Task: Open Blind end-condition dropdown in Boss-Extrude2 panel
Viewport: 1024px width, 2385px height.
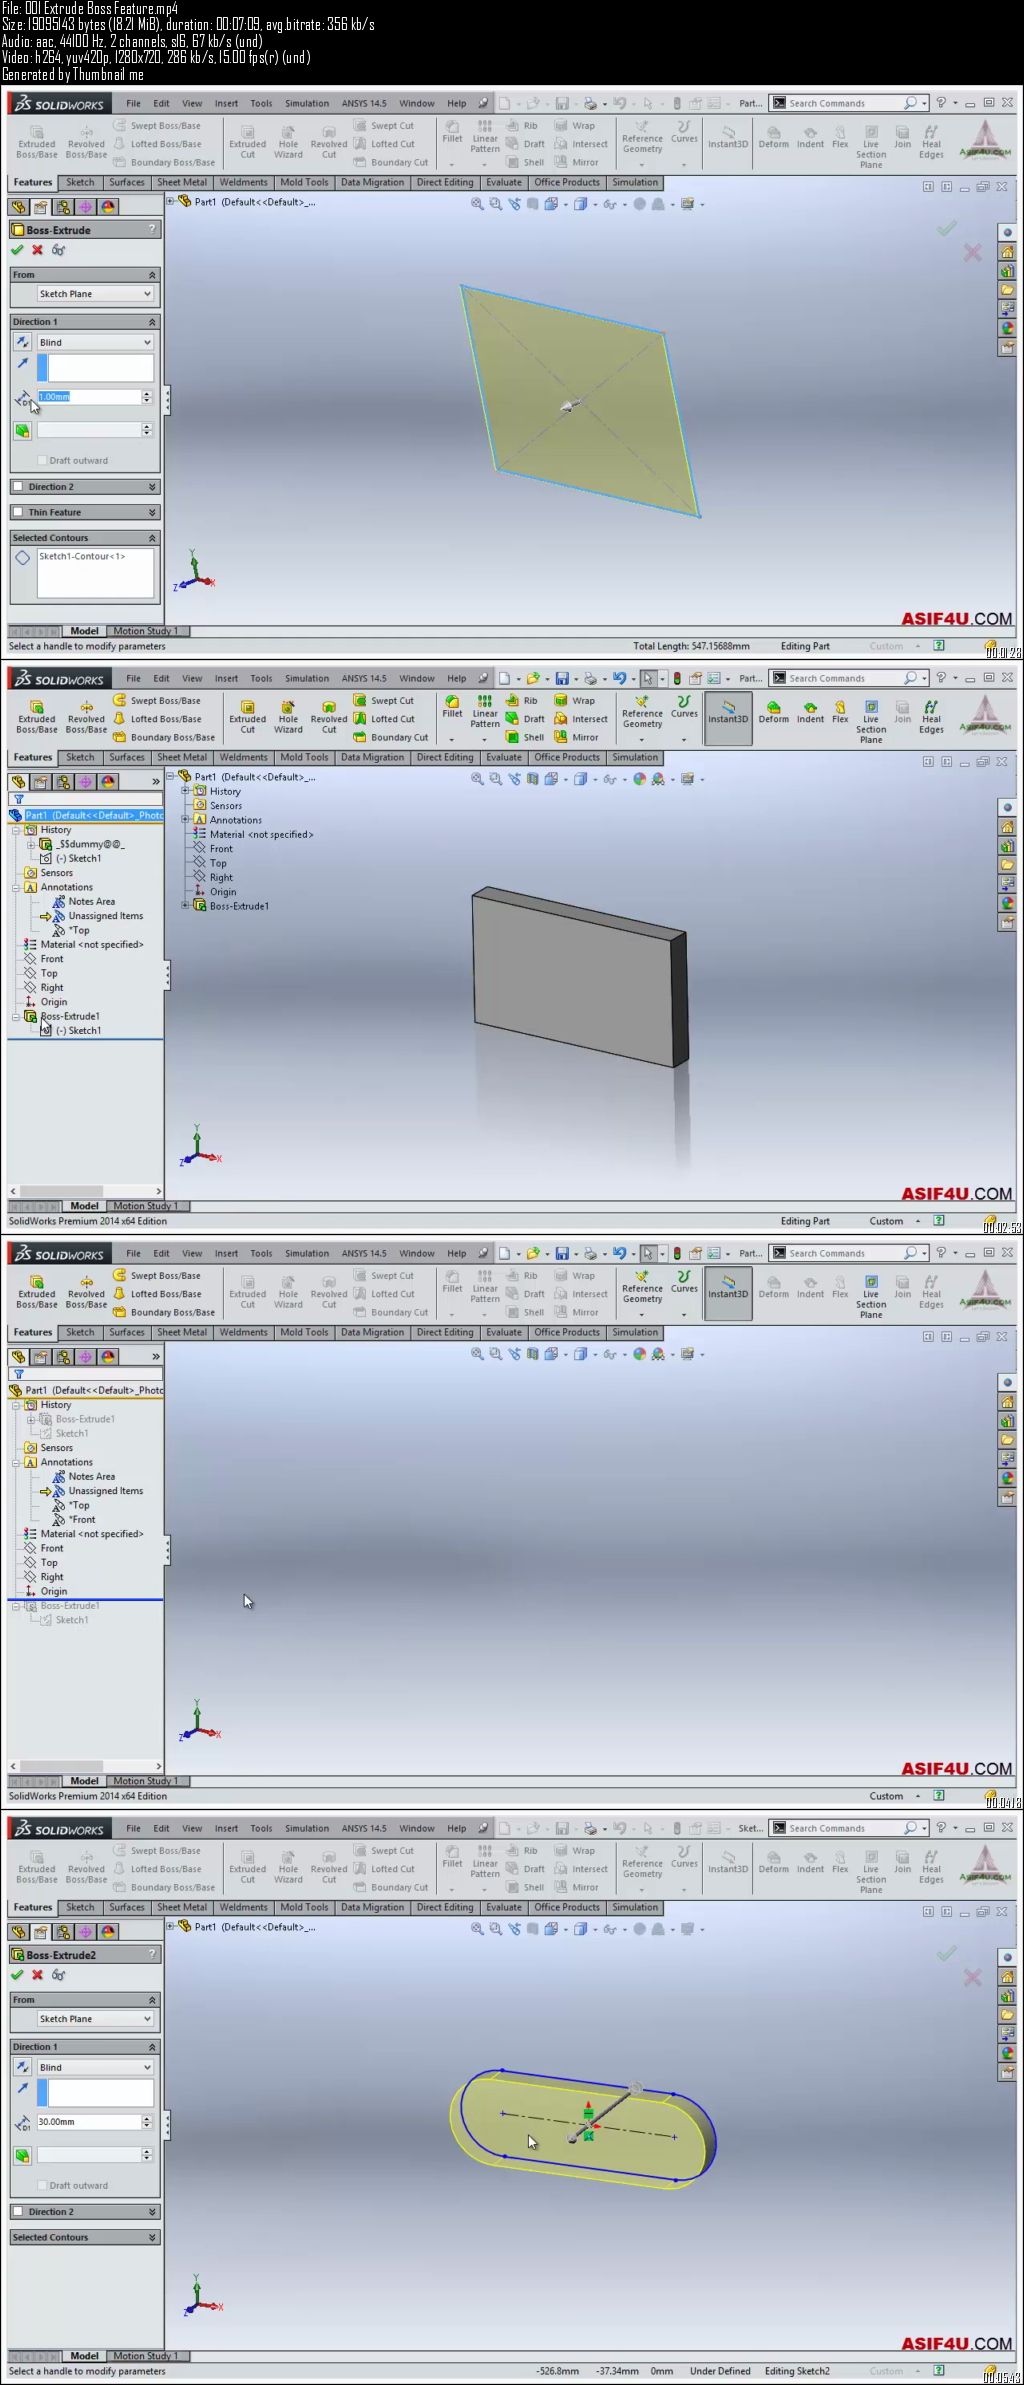Action: point(95,2067)
